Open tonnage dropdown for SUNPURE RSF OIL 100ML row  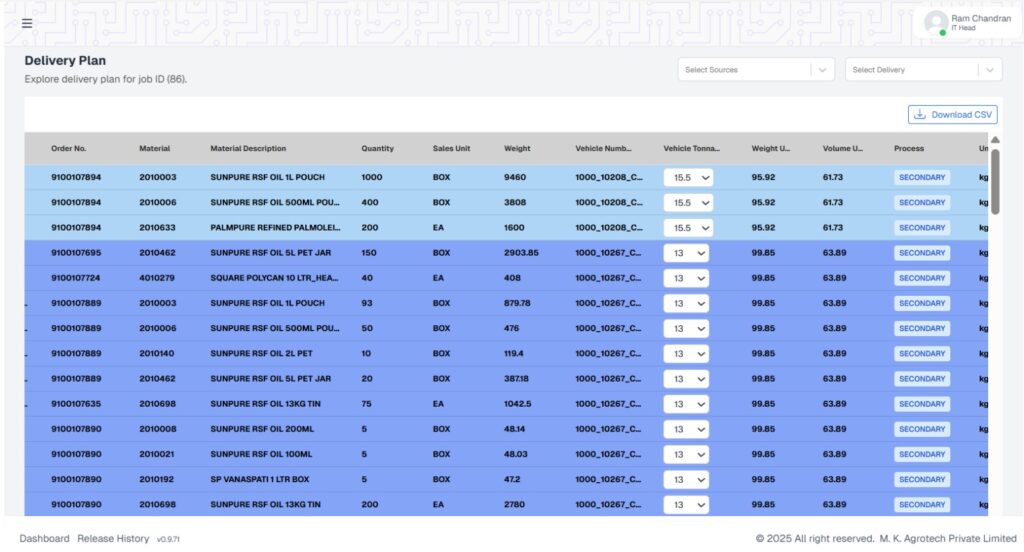686,454
